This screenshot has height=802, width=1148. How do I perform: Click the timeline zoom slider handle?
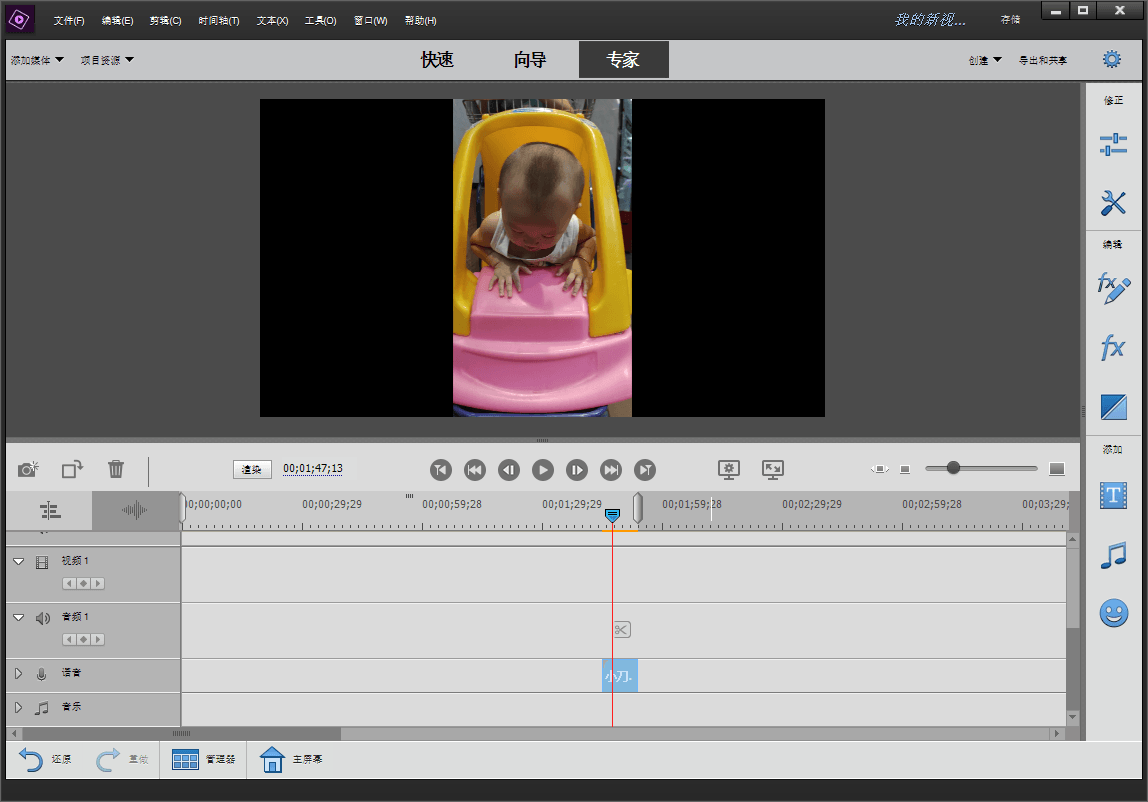953,468
